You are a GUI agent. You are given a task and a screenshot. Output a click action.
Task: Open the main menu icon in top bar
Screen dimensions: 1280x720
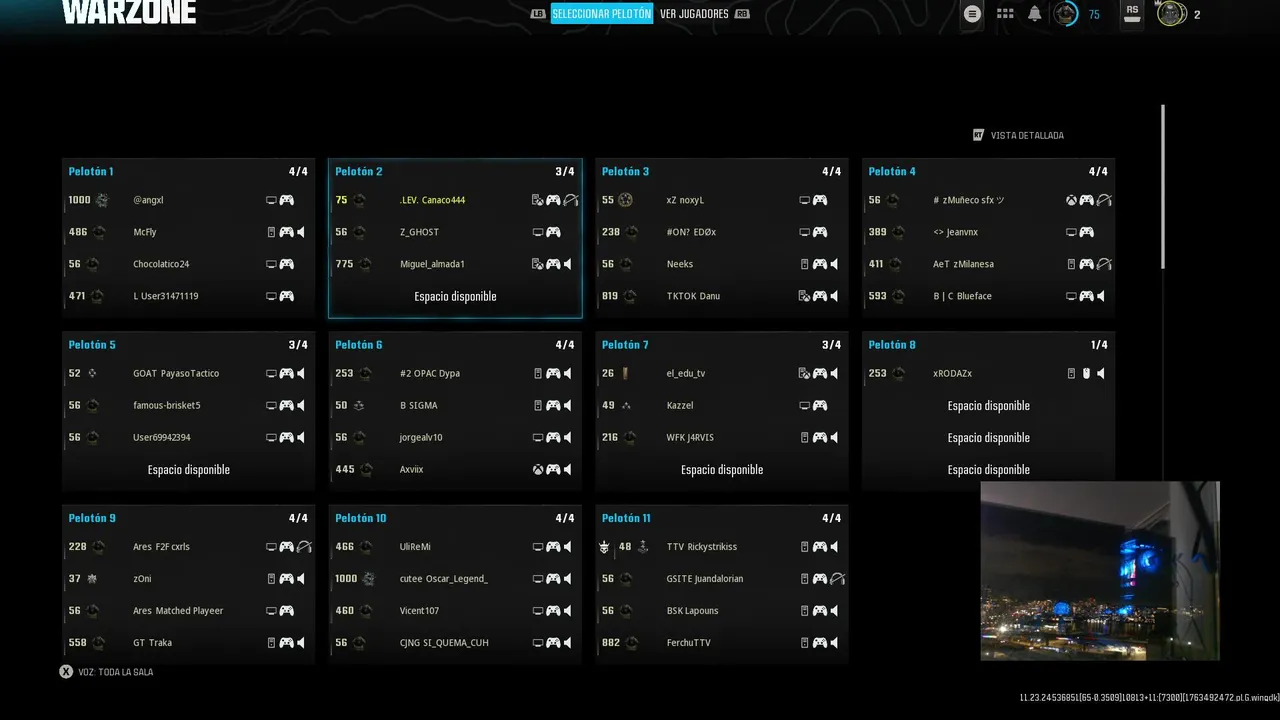(x=972, y=14)
